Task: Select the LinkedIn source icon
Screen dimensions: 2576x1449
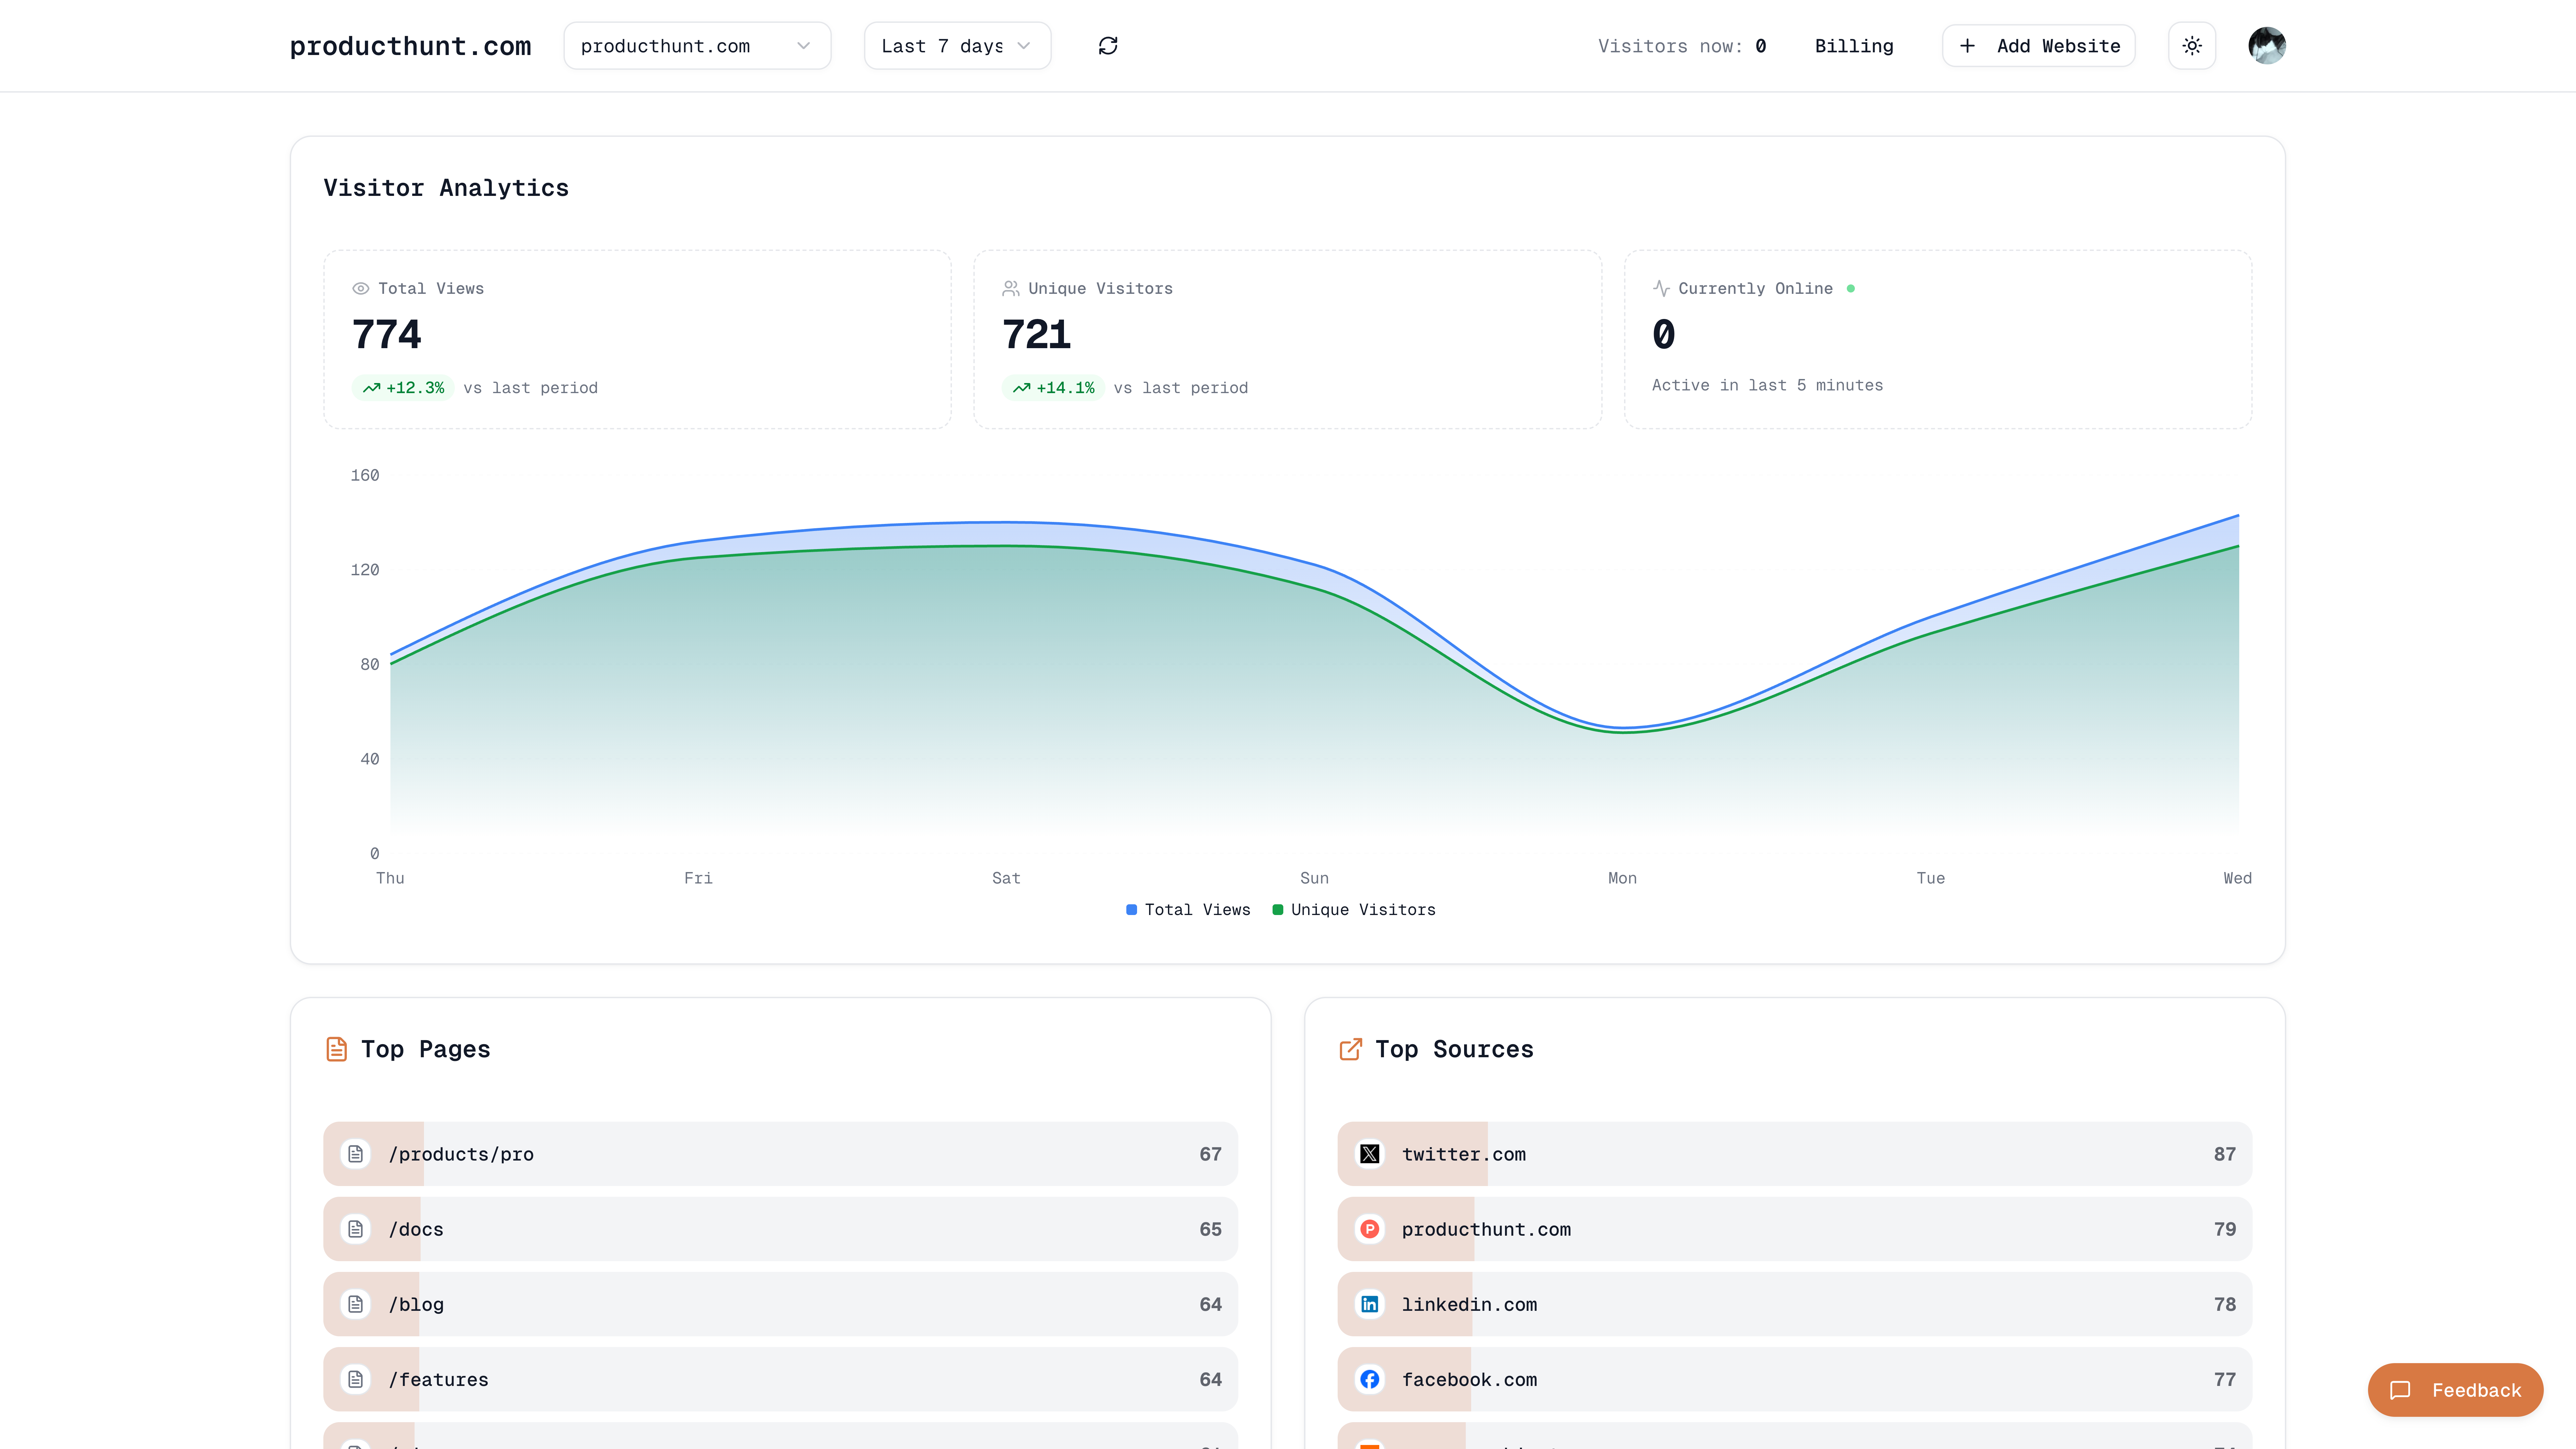Action: point(1369,1304)
